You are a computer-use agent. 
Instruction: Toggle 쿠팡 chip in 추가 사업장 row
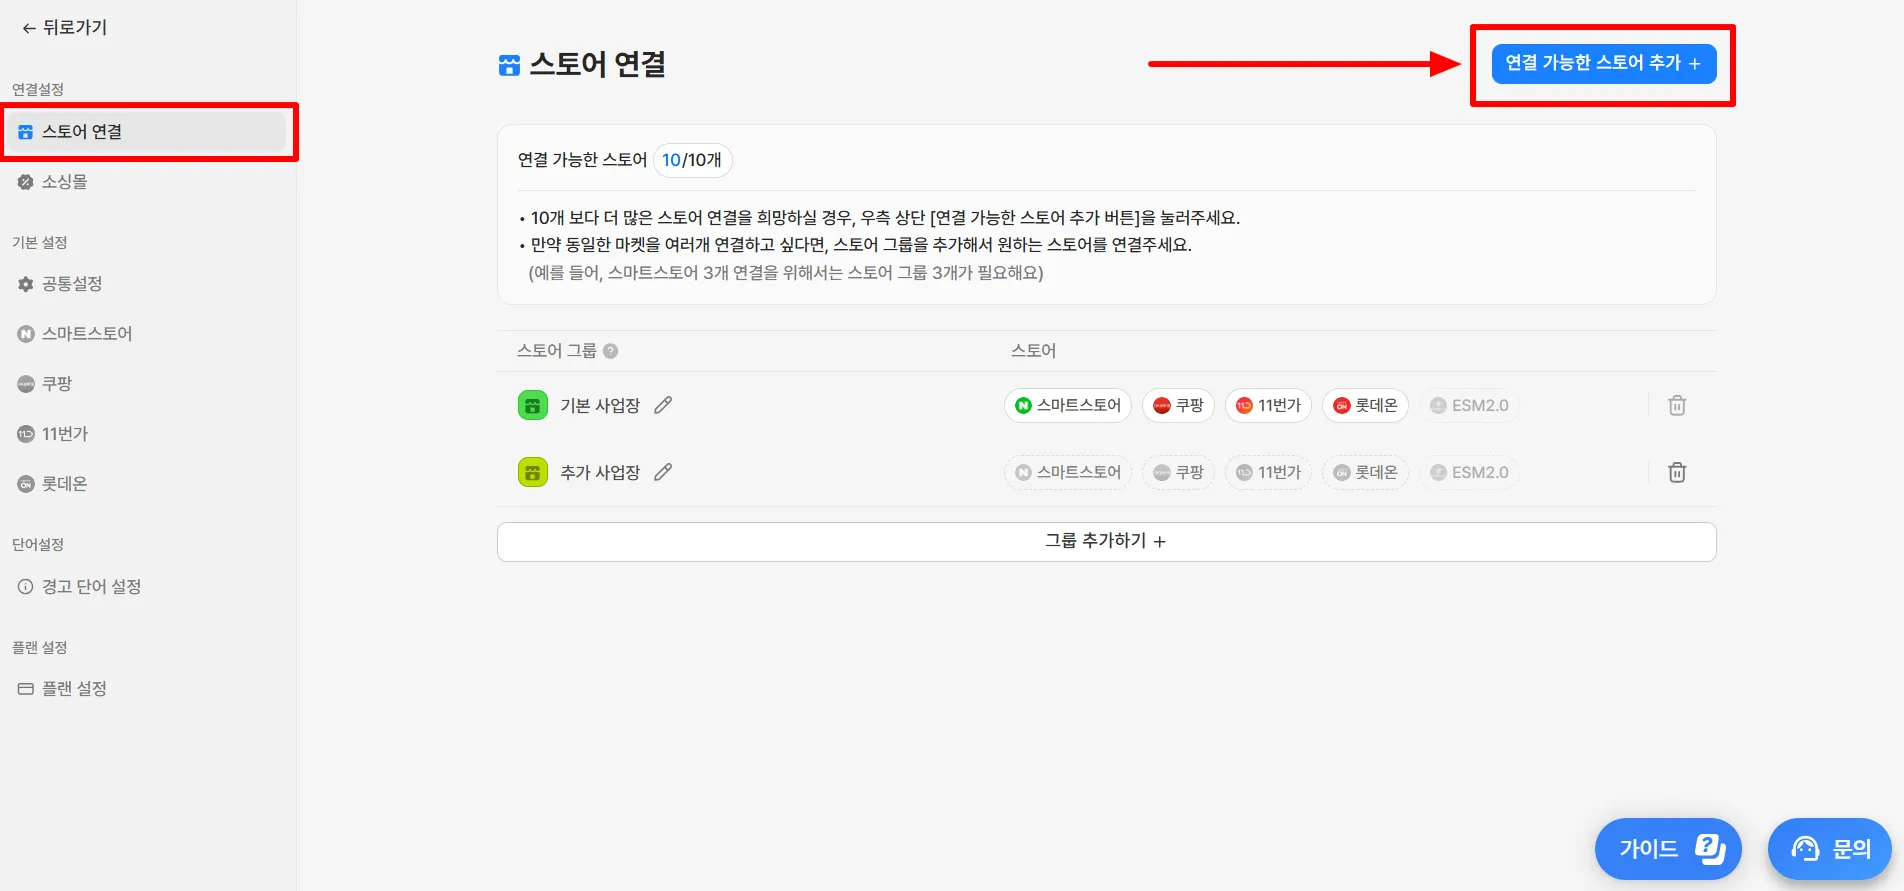(x=1178, y=472)
